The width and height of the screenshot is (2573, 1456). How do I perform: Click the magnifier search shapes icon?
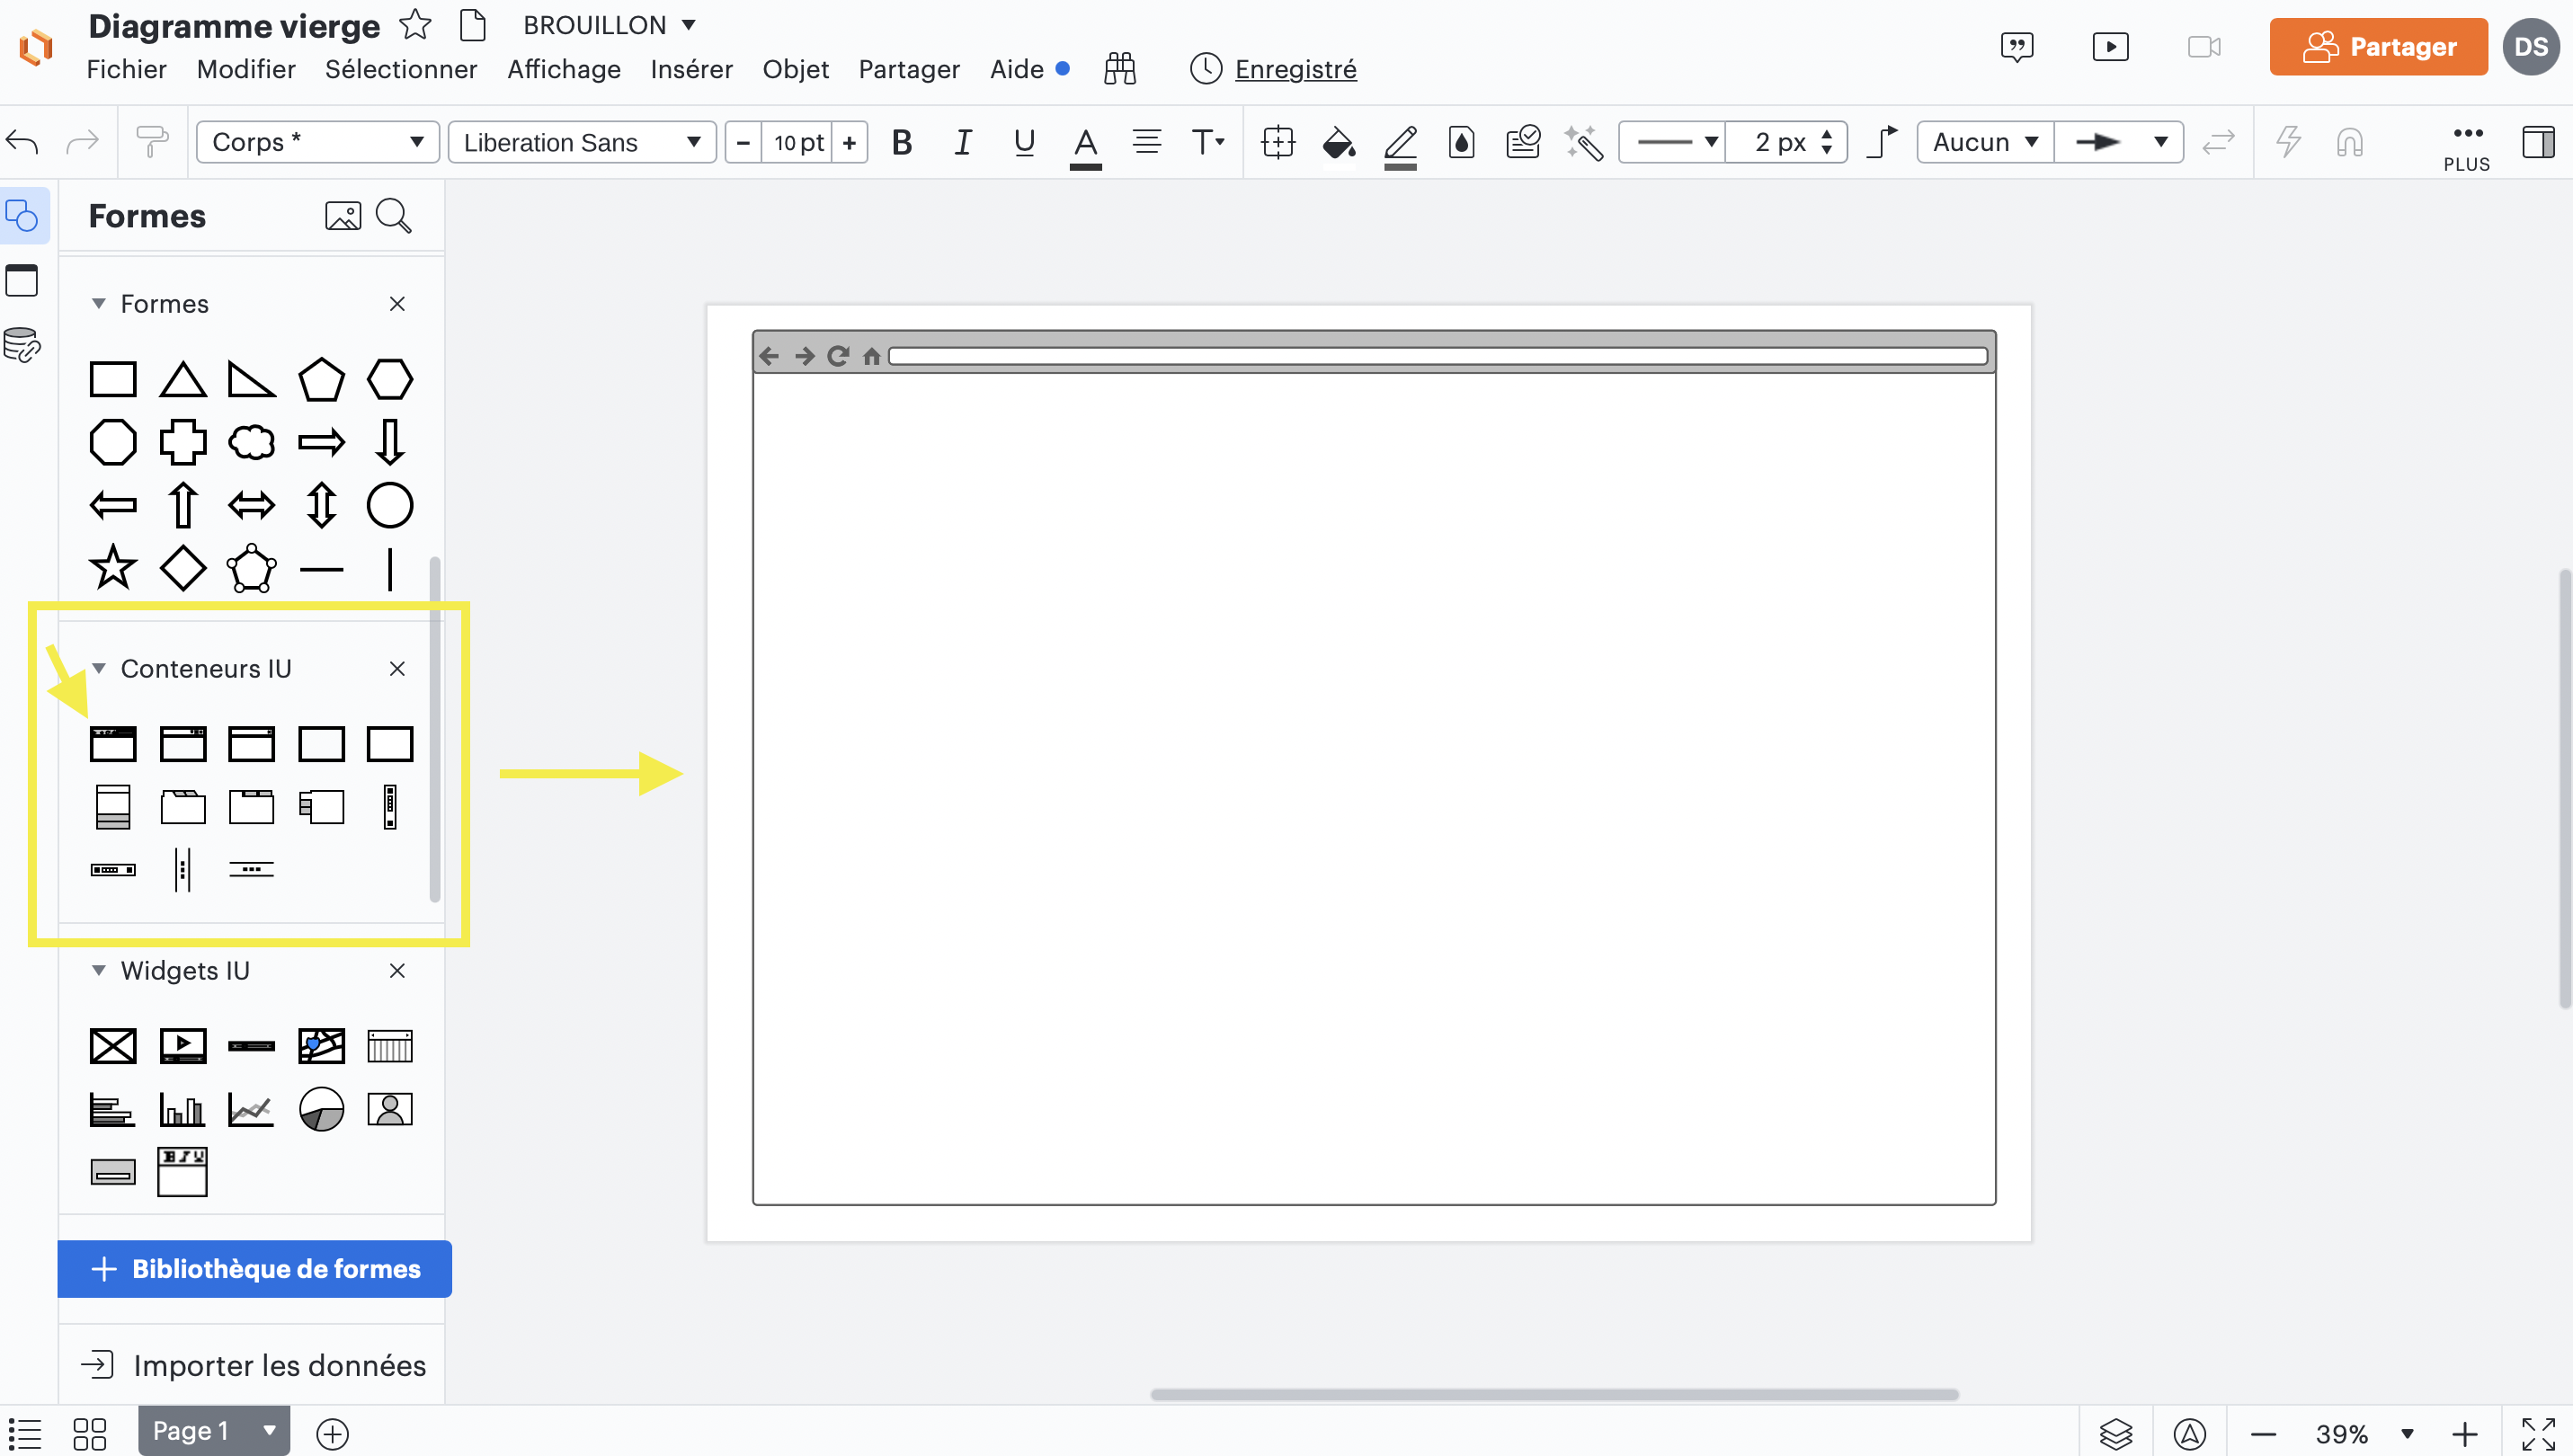pos(393,216)
